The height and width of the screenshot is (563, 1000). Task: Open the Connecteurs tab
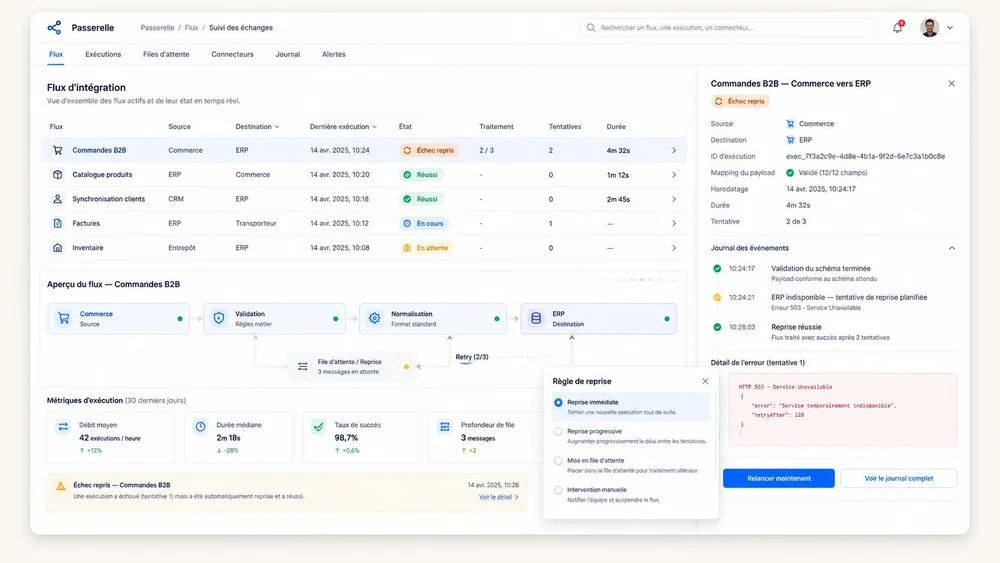point(232,54)
